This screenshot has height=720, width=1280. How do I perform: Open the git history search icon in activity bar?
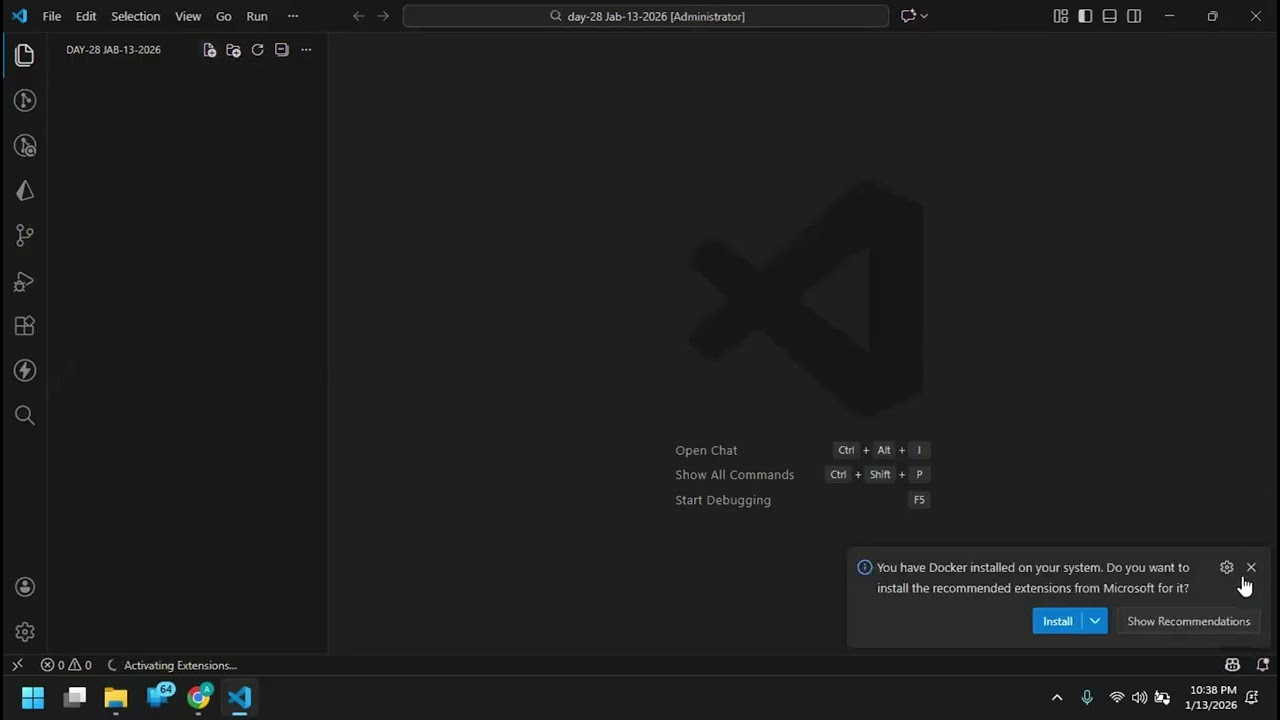pyautogui.click(x=25, y=145)
